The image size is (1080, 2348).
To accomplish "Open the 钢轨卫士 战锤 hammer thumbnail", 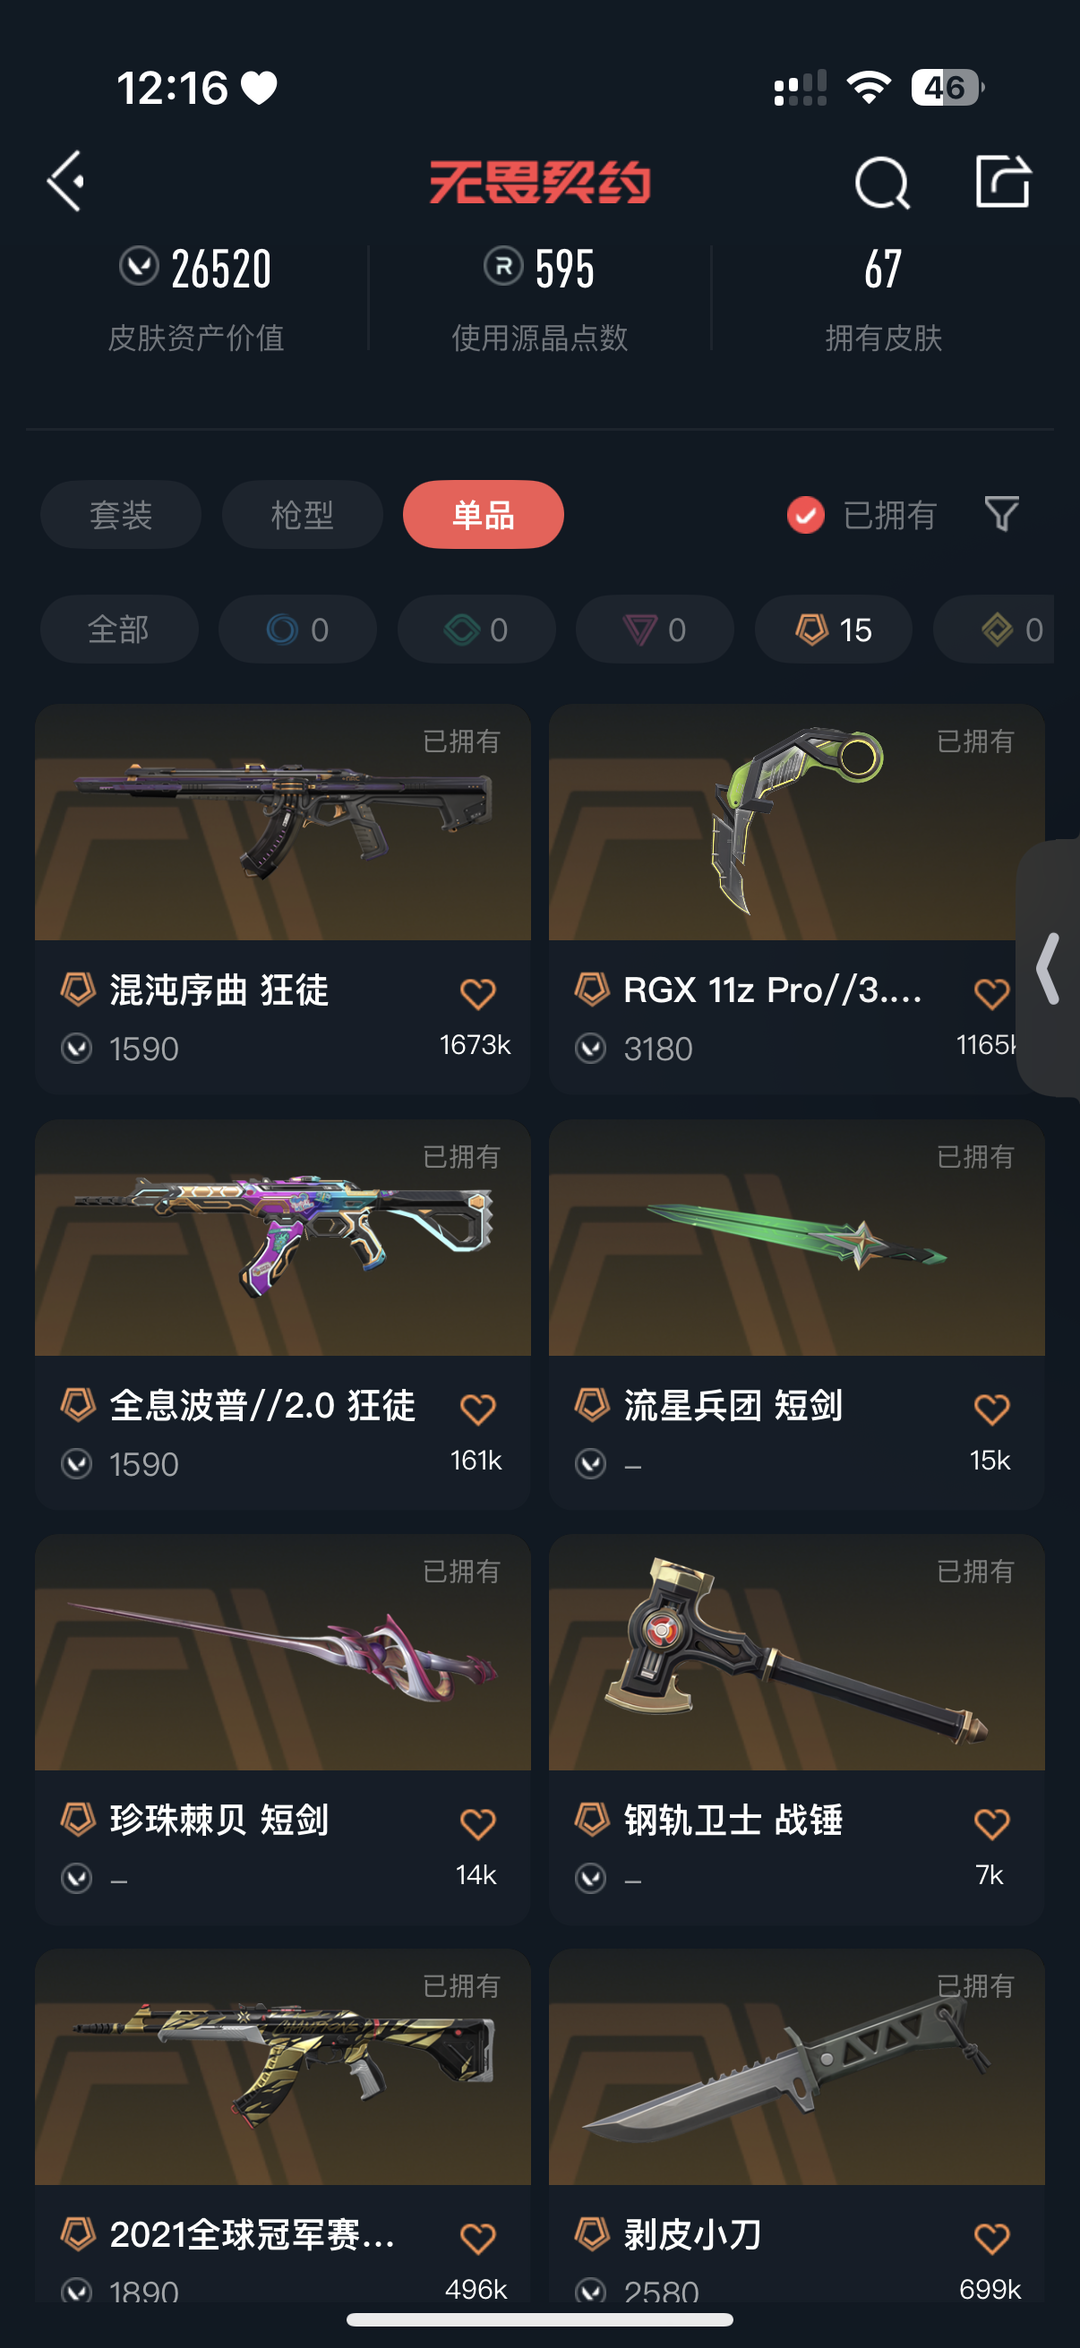I will click(797, 1652).
